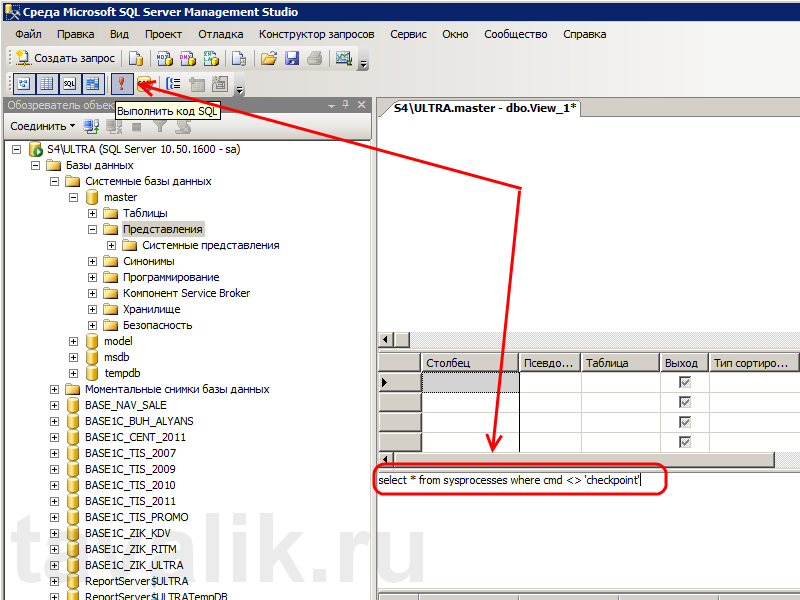Screen dimensions: 800x600
Task: Toggle the Выход checkbox in the second grid row
Action: click(685, 402)
